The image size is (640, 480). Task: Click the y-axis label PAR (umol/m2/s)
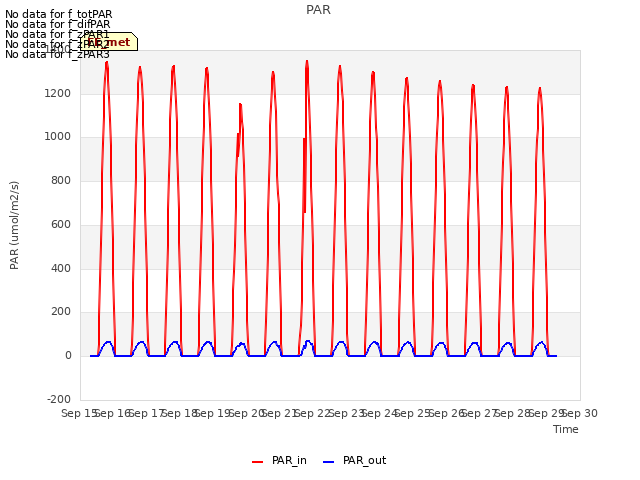click(x=14, y=225)
